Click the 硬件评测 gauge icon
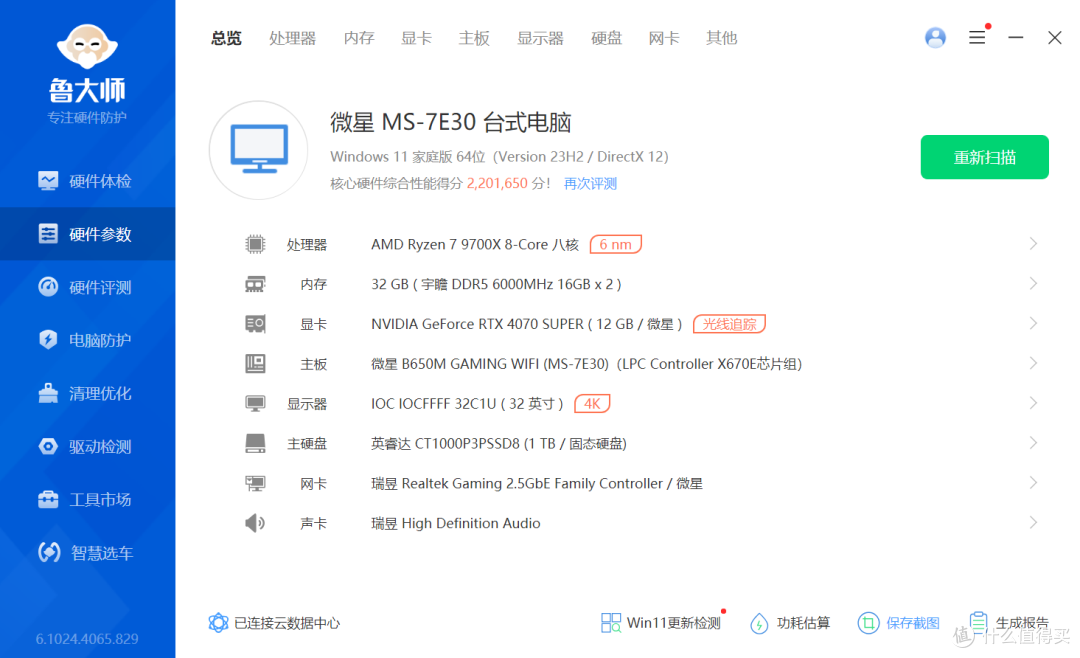This screenshot has height=658, width=1080. coord(48,287)
